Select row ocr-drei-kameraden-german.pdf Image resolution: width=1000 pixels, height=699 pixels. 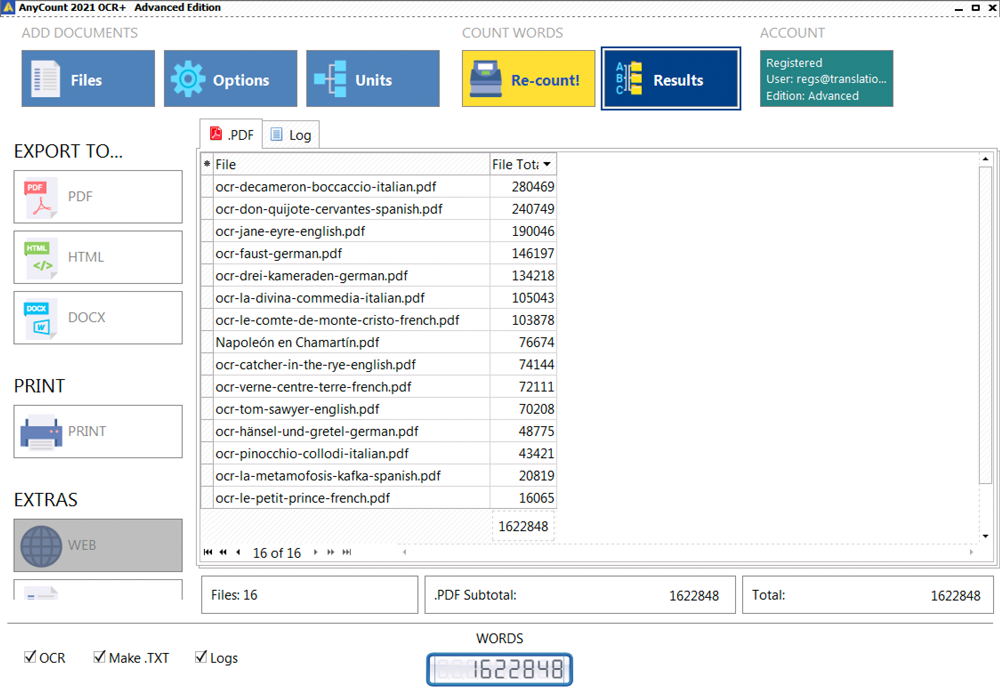pyautogui.click(x=378, y=276)
